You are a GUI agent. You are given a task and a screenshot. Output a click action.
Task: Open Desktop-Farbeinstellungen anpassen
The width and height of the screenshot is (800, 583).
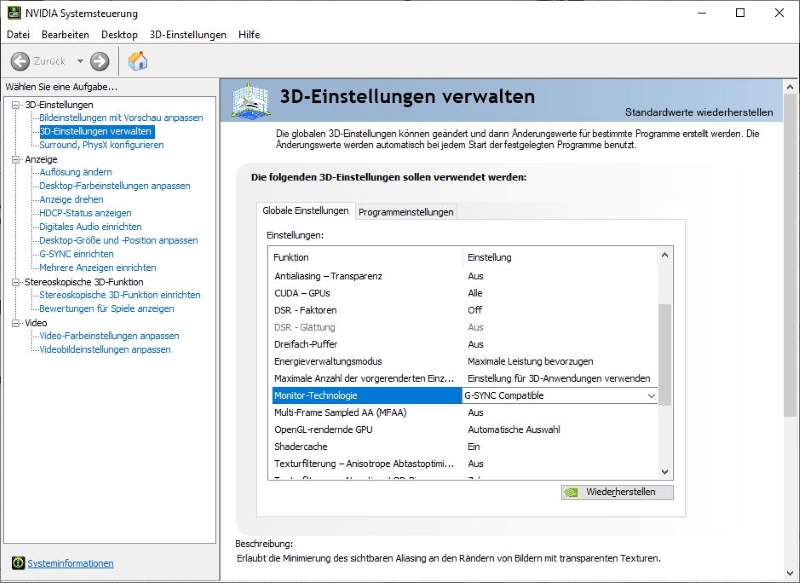coord(115,186)
